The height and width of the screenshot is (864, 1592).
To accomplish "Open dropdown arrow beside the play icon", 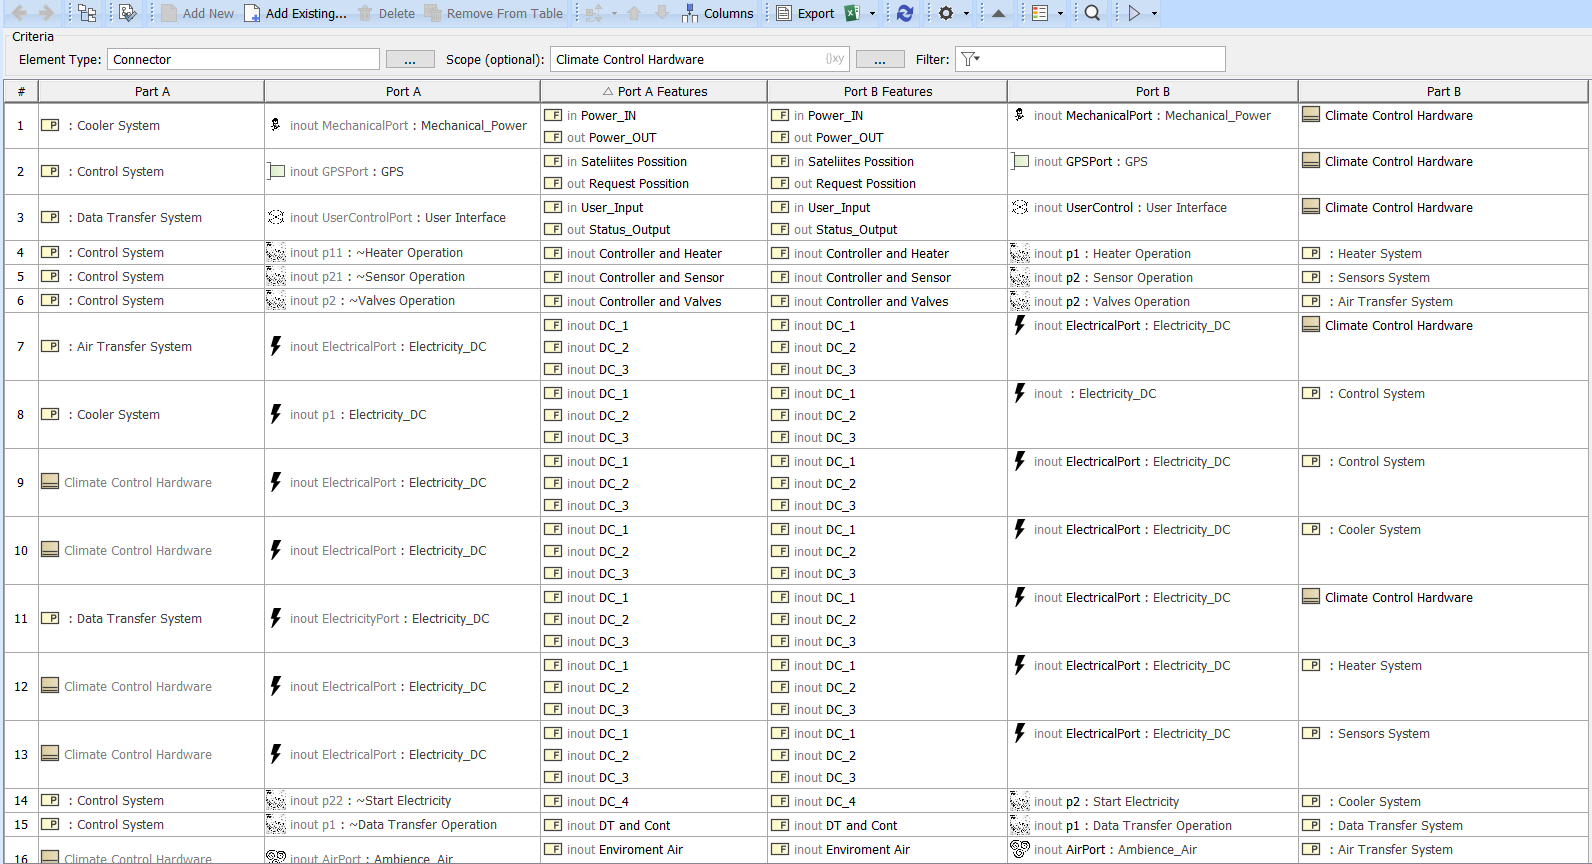I will (1154, 13).
